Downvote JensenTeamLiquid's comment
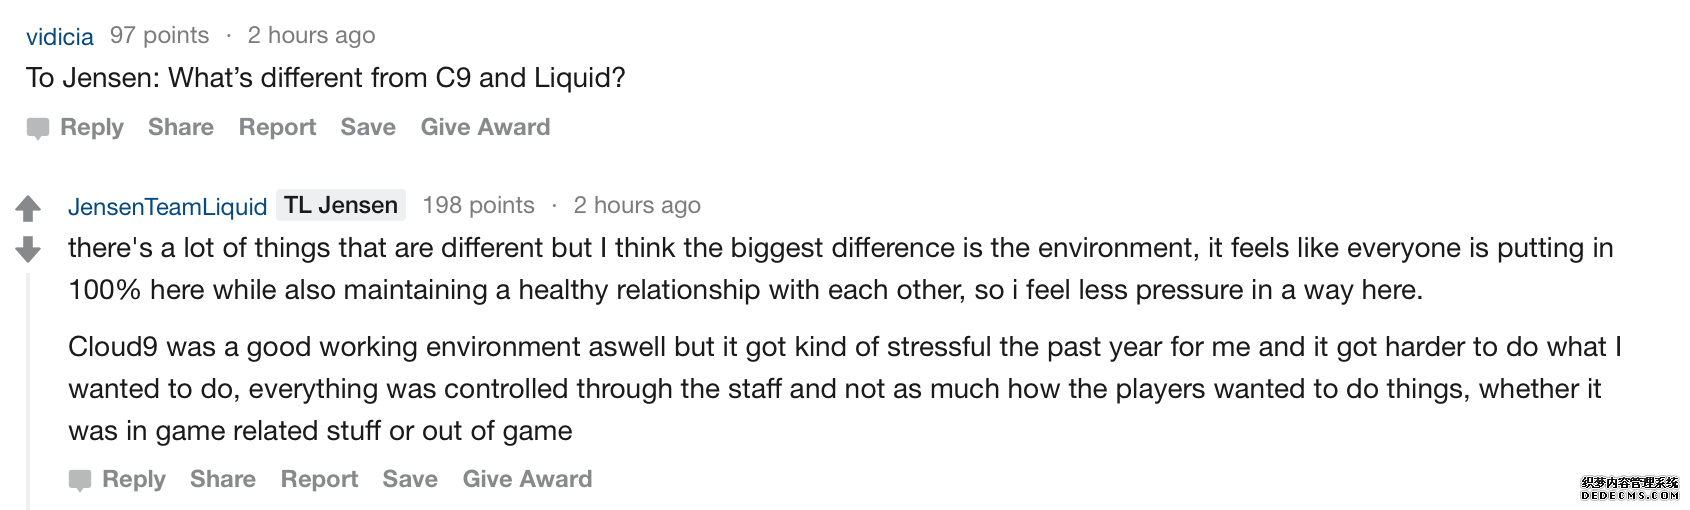This screenshot has width=1690, height=510. tap(28, 249)
